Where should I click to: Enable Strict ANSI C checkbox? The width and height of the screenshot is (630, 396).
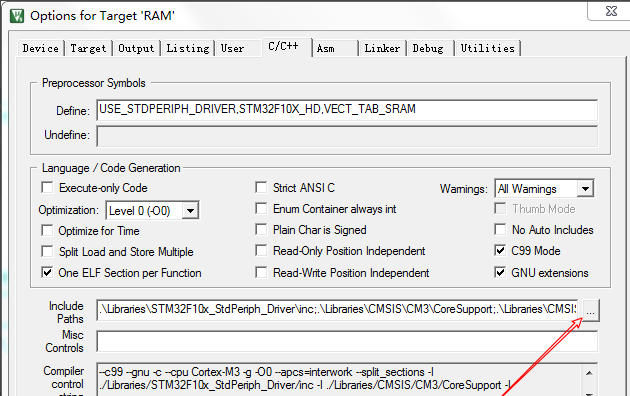[261, 187]
